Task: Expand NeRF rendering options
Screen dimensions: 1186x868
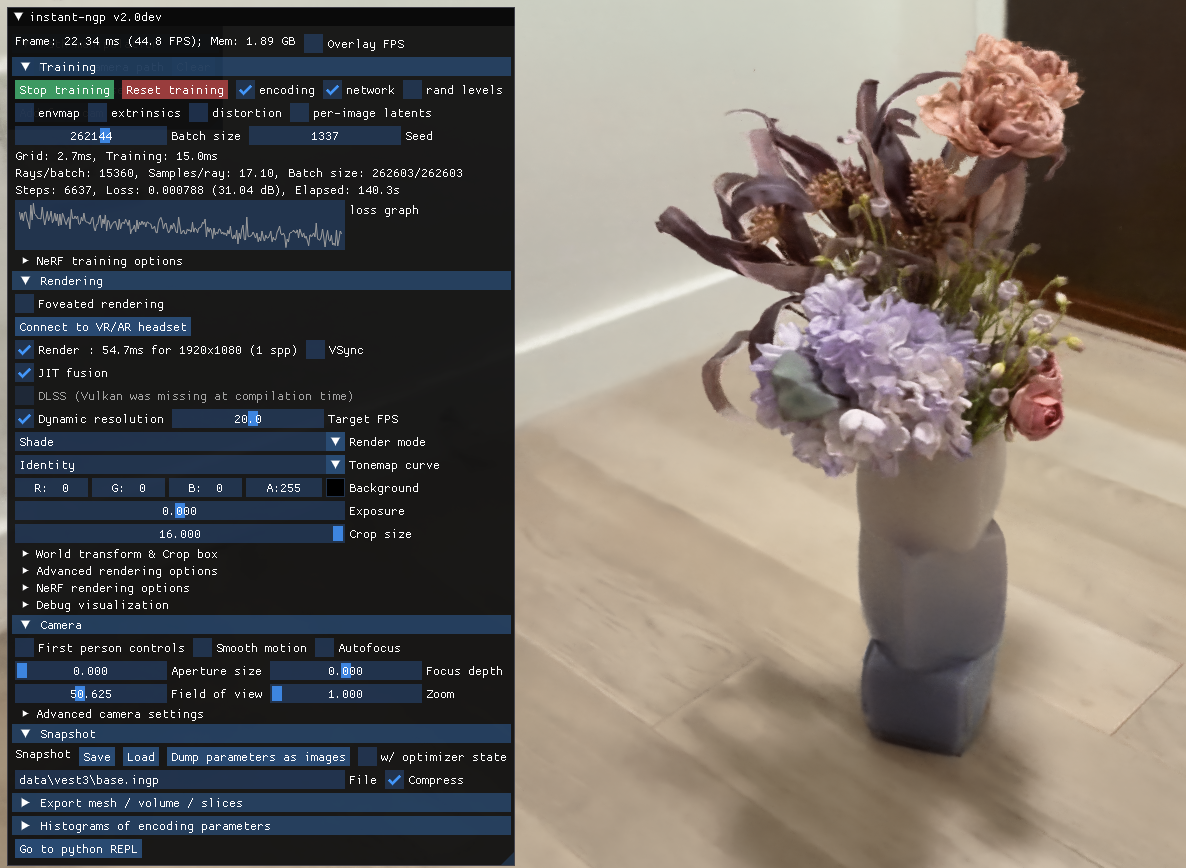Action: point(106,588)
